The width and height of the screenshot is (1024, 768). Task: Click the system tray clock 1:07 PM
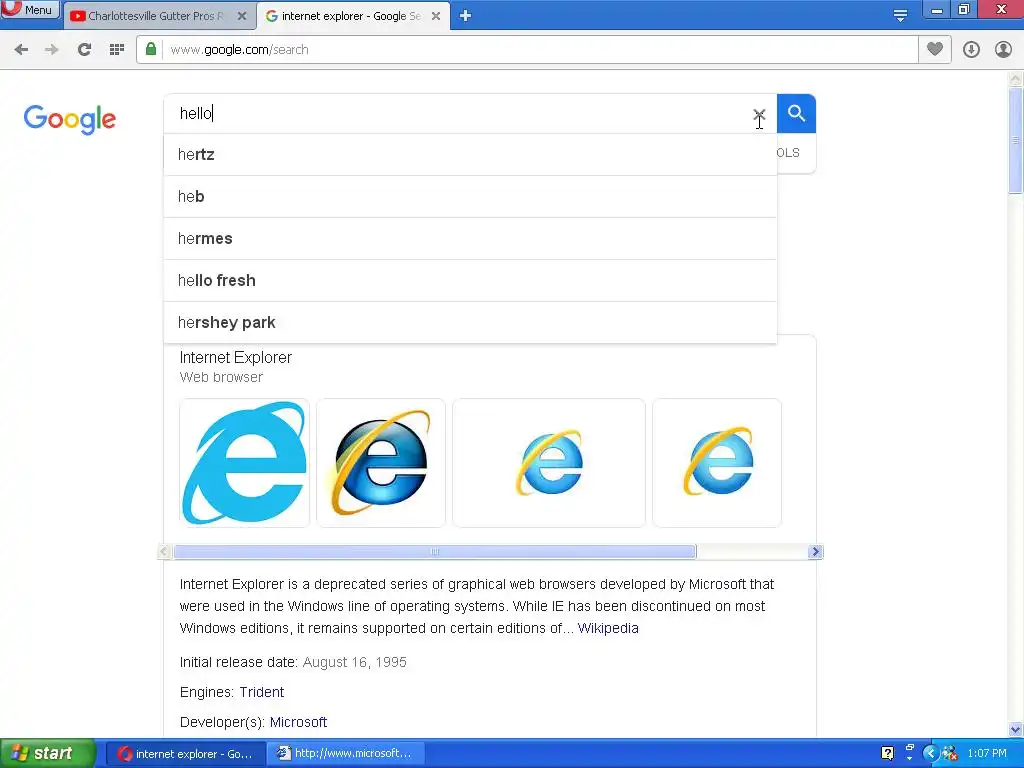click(x=987, y=753)
